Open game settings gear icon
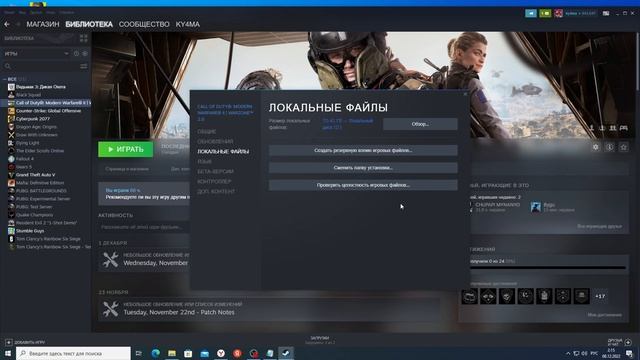Viewport: 640px width, 360px height. coord(596,147)
